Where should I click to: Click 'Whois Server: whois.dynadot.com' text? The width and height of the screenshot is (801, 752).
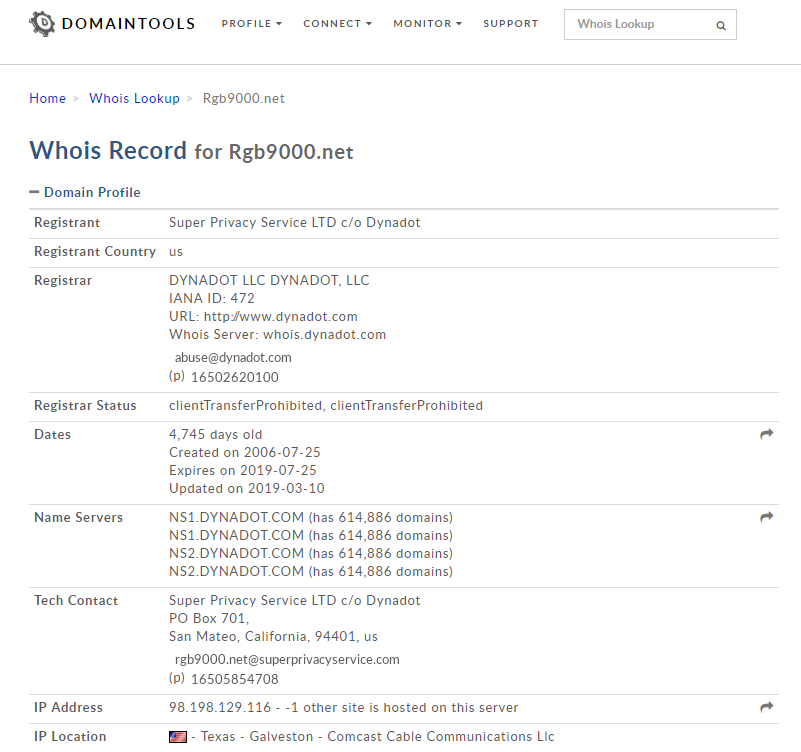277,335
